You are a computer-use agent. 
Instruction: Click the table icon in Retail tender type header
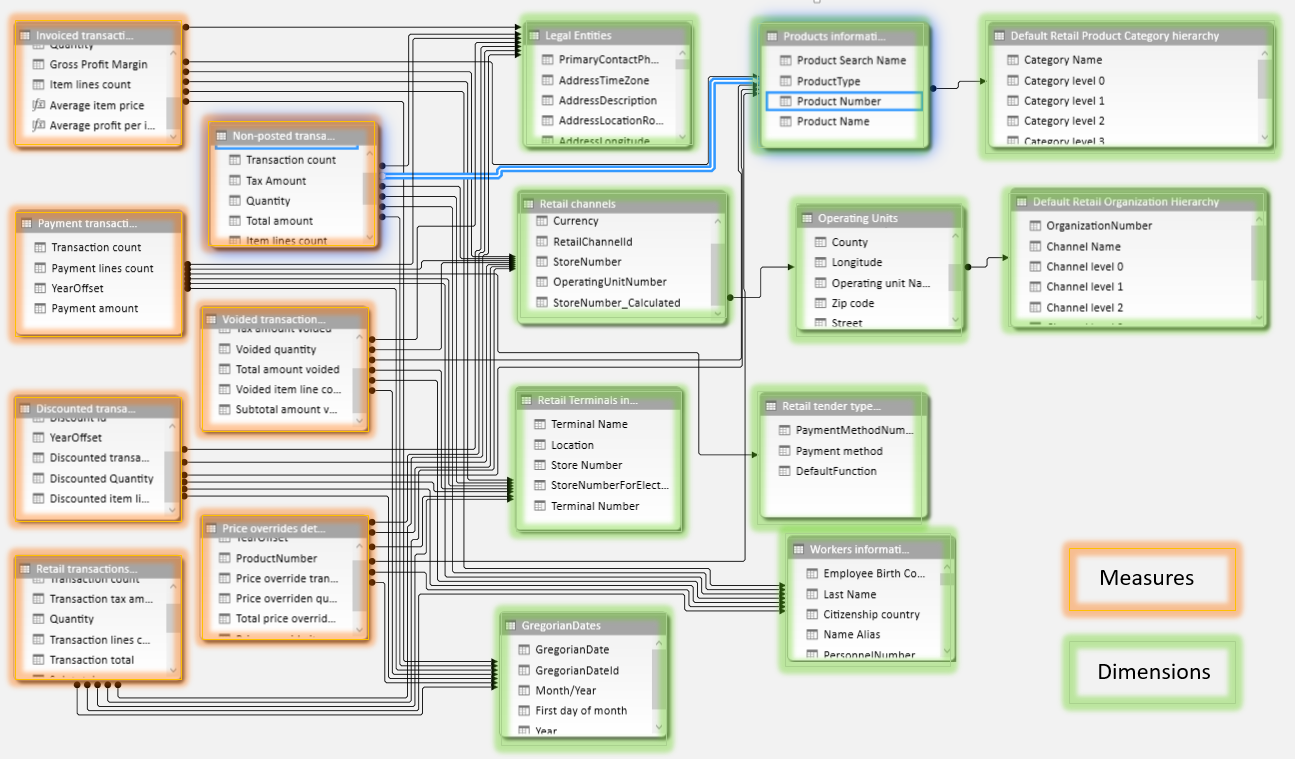[769, 406]
